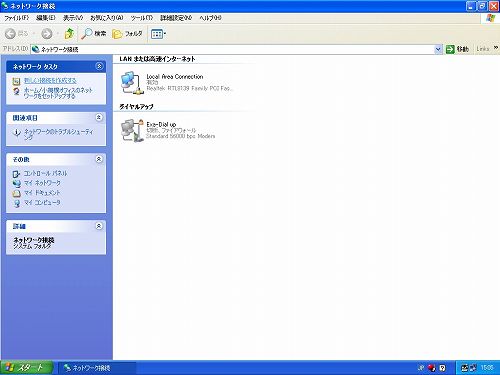Image resolution: width=500 pixels, height=375 pixels.
Task: Select the Exa-Dial up name text
Action: click(161, 124)
